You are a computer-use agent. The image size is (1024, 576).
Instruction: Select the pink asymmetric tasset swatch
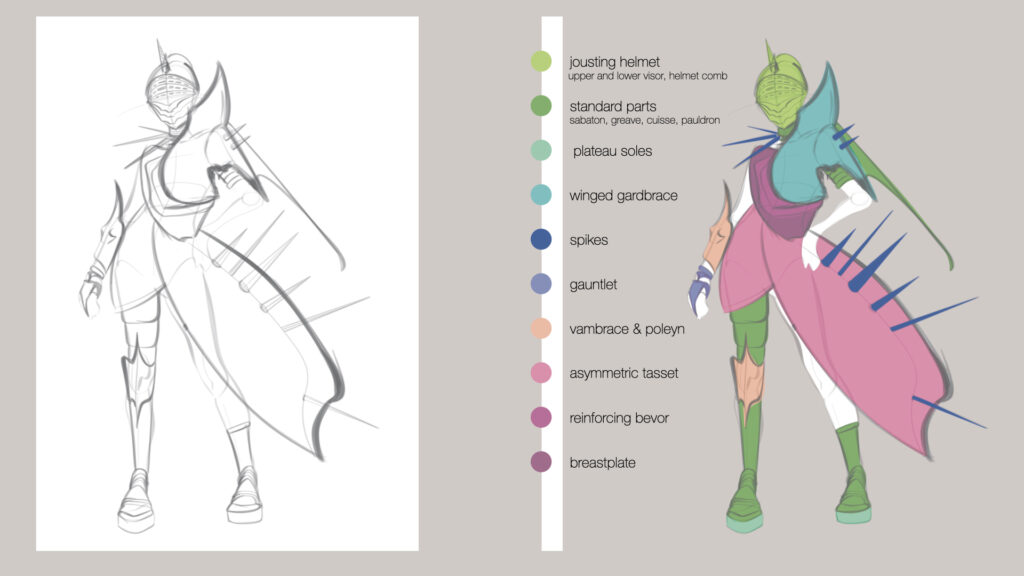[x=541, y=373]
